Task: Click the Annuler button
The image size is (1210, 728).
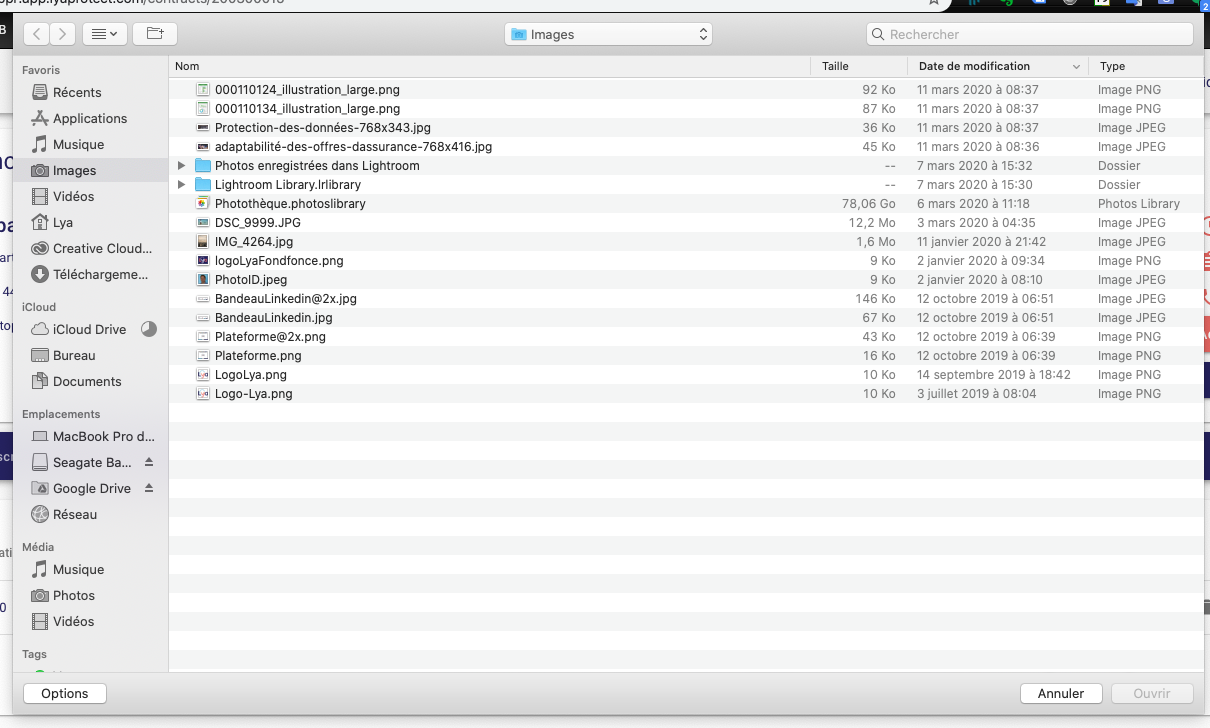Action: point(1060,693)
